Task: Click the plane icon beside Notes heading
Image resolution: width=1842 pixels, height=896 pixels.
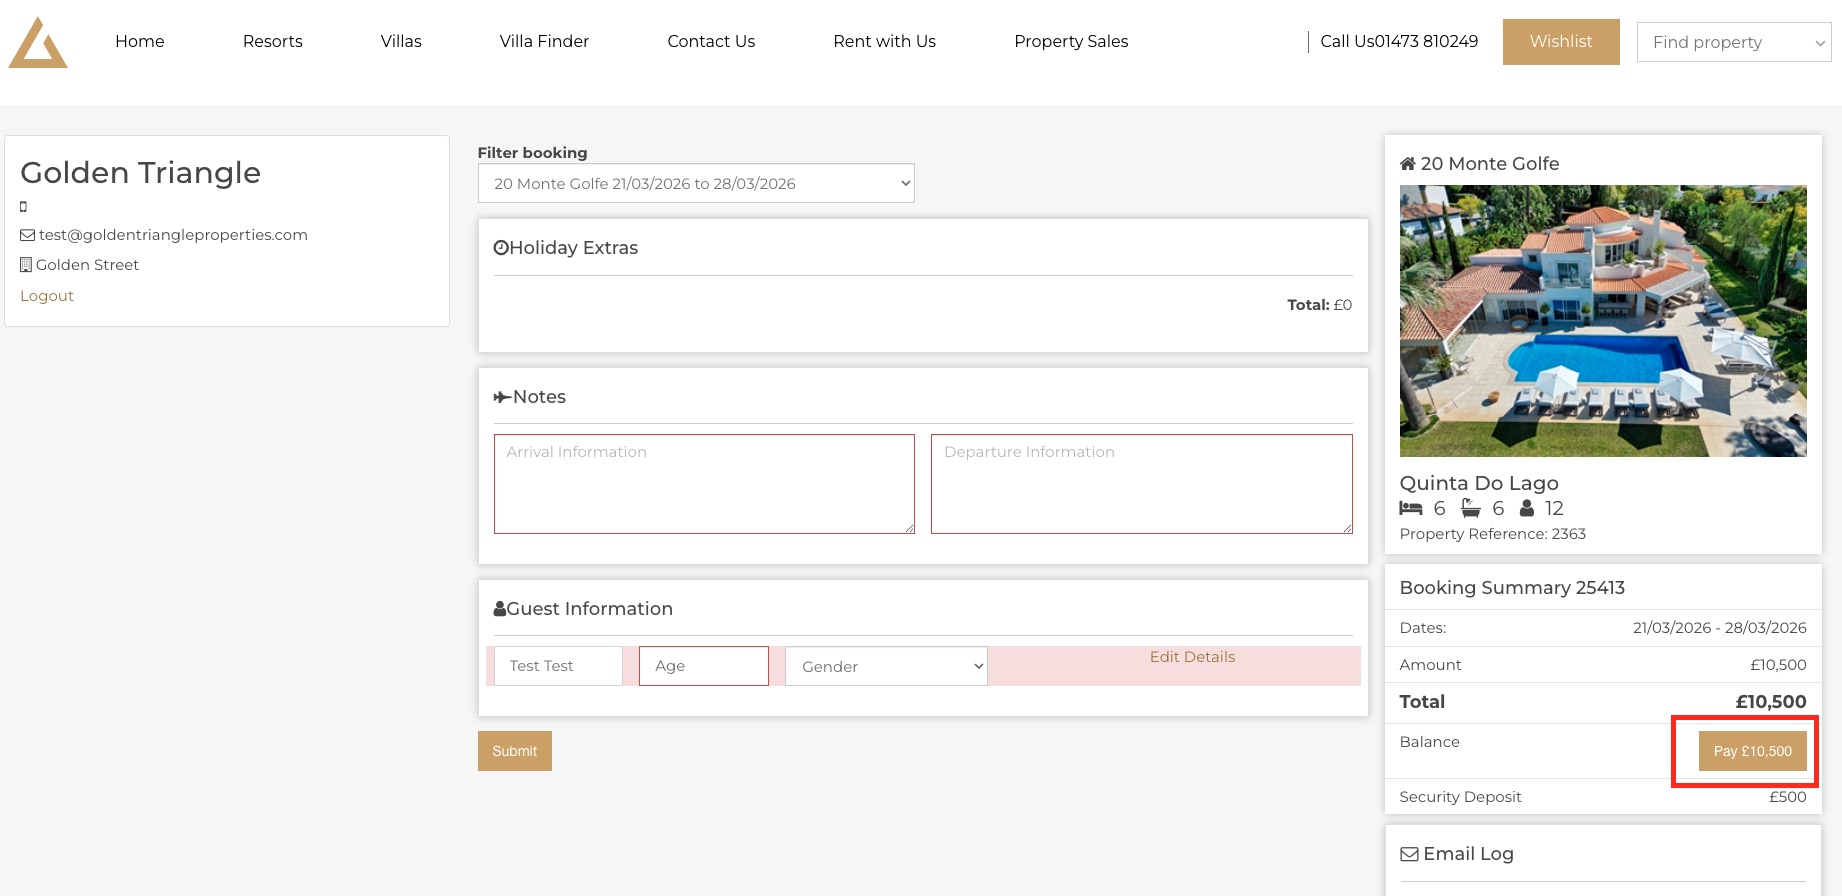Action: (x=502, y=397)
